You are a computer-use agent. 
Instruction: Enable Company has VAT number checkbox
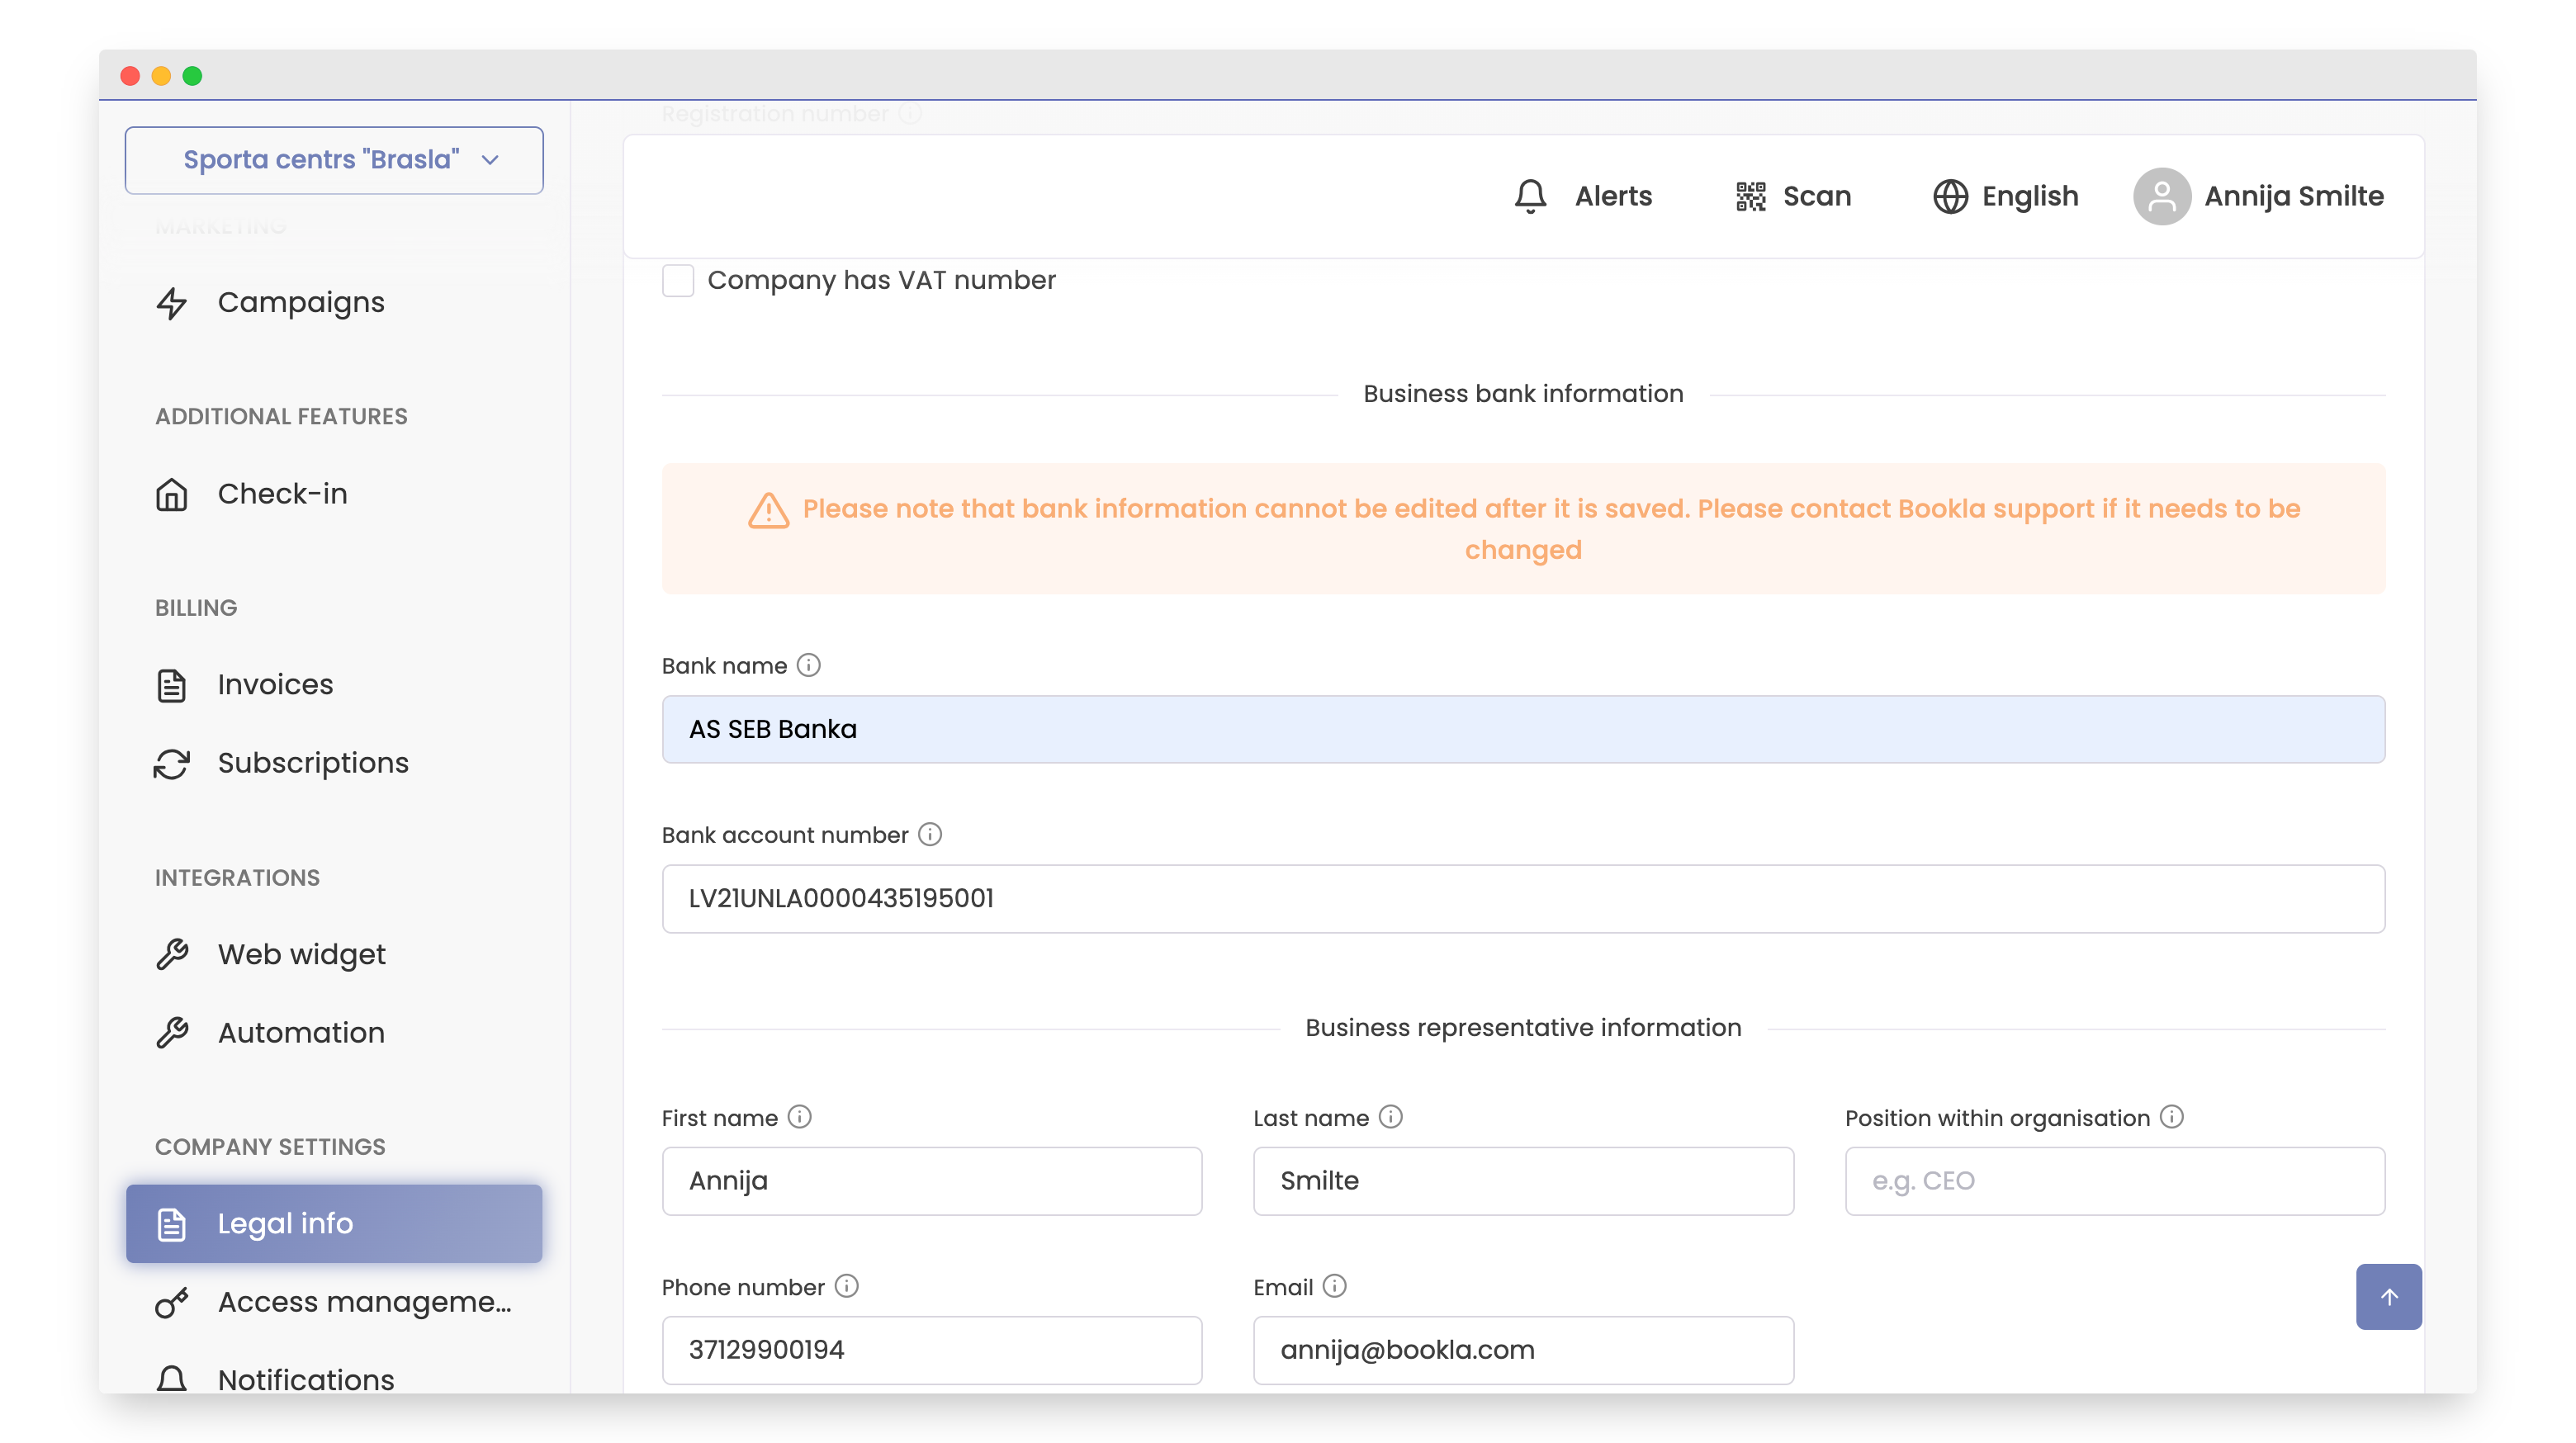pyautogui.click(x=678, y=280)
